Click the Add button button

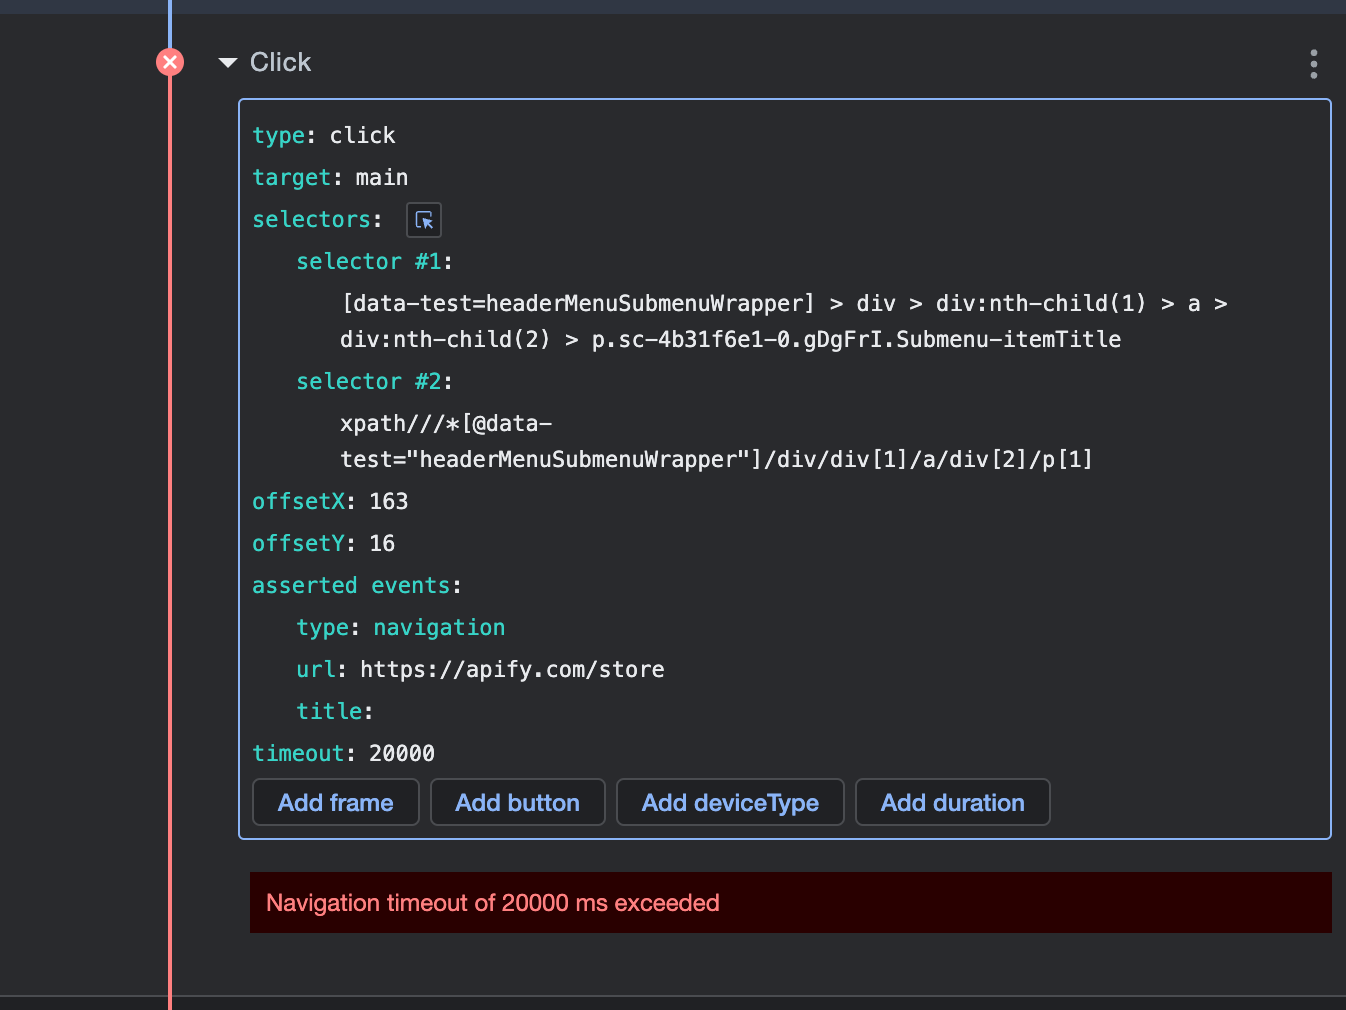518,802
